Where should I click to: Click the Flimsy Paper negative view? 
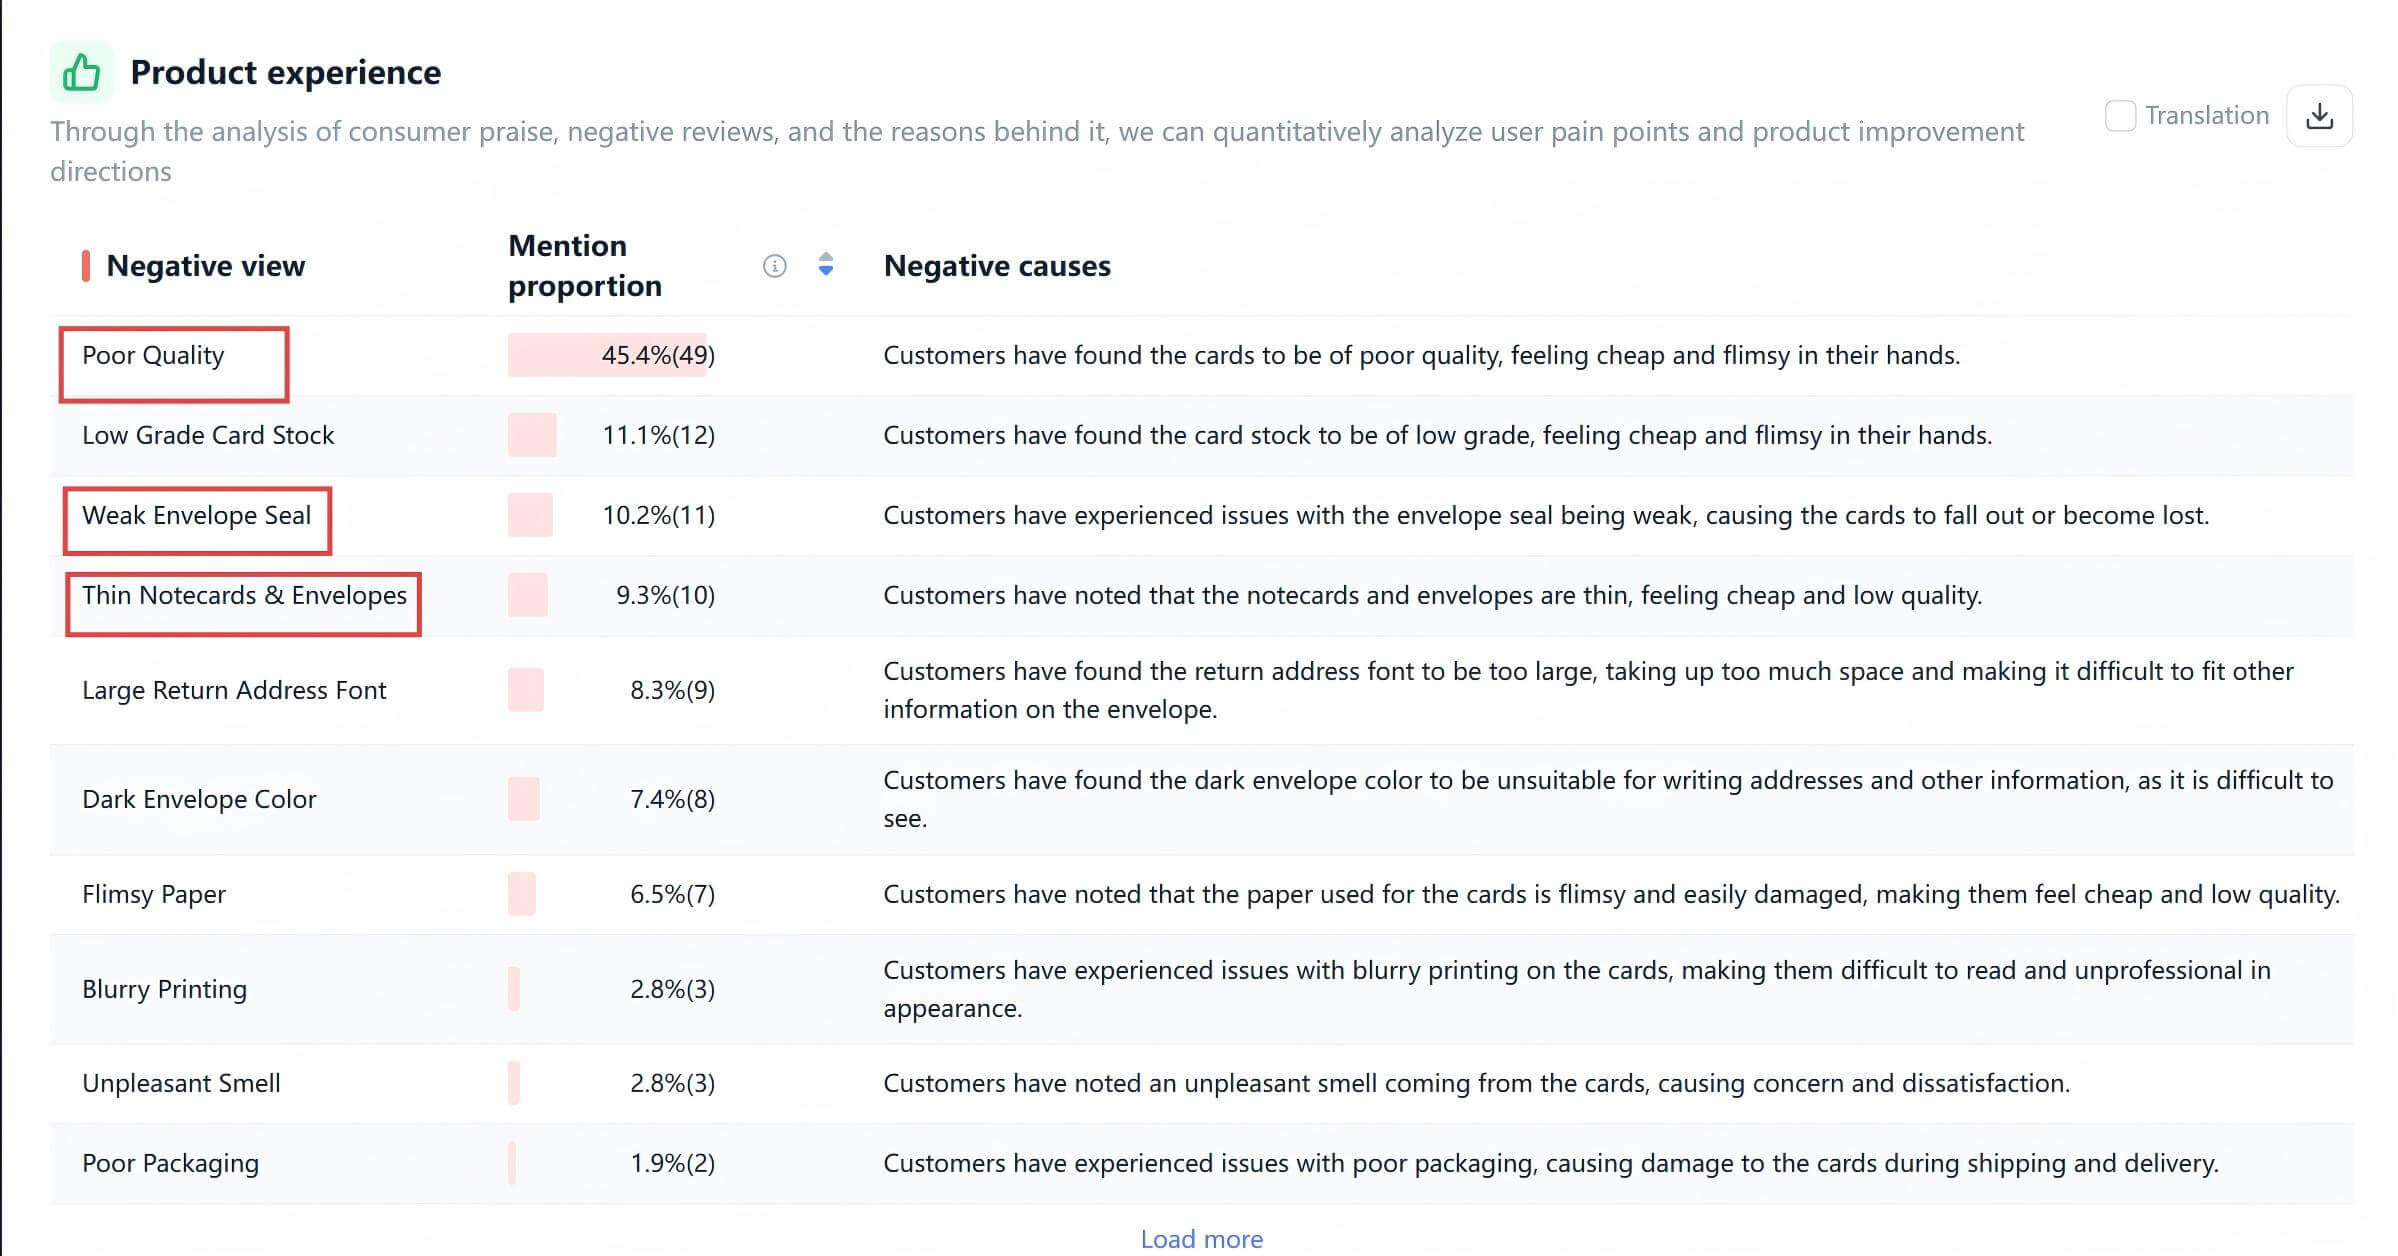pyautogui.click(x=154, y=895)
